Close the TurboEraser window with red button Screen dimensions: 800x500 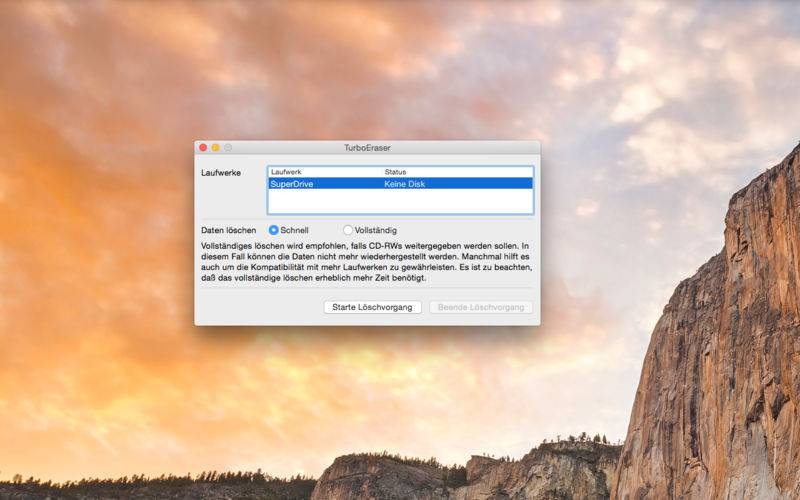[x=203, y=147]
